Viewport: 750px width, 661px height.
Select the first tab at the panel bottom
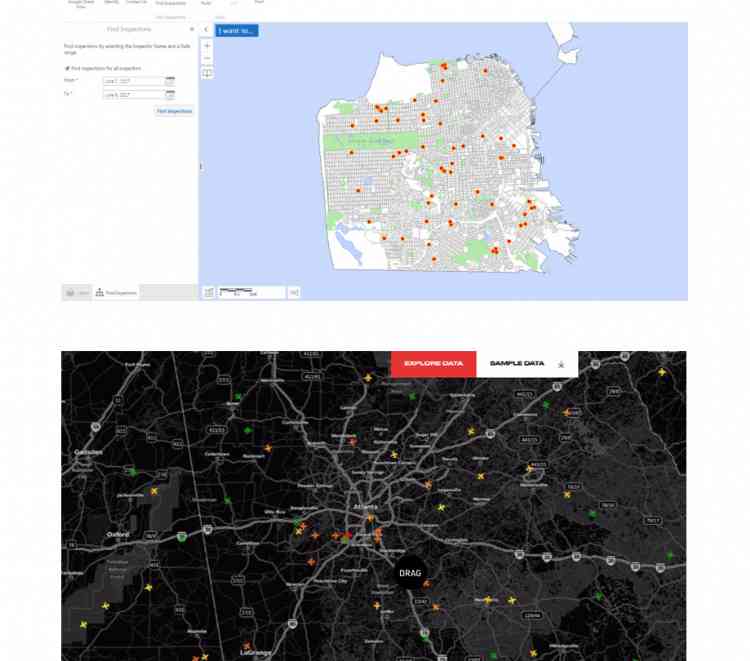pyautogui.click(x=77, y=292)
